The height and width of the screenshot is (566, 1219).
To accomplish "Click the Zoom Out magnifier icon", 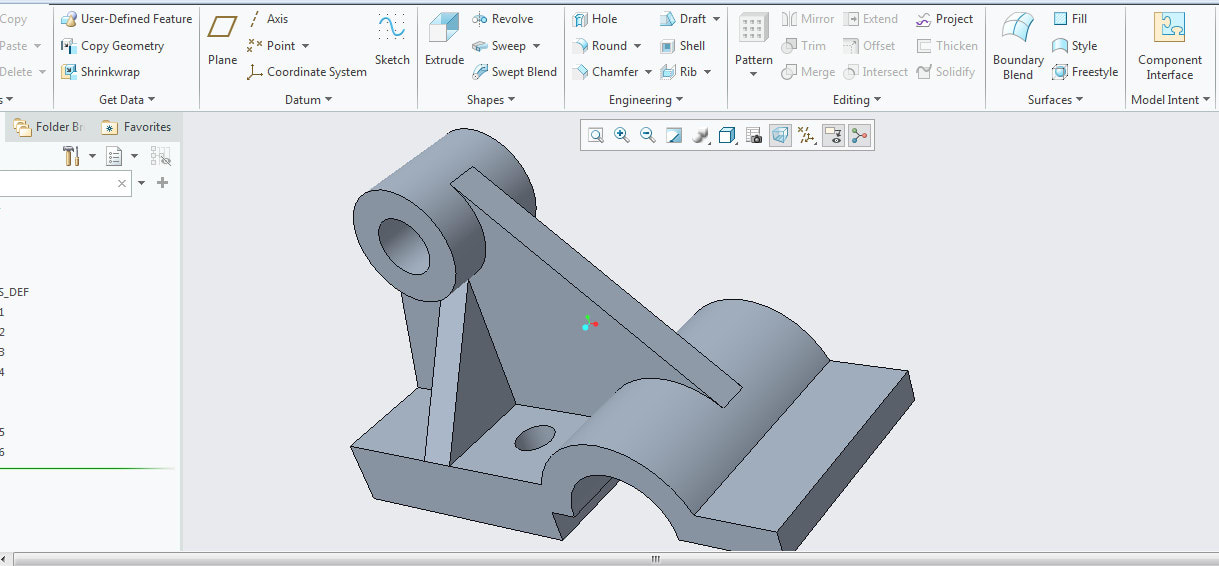I will pyautogui.click(x=648, y=136).
